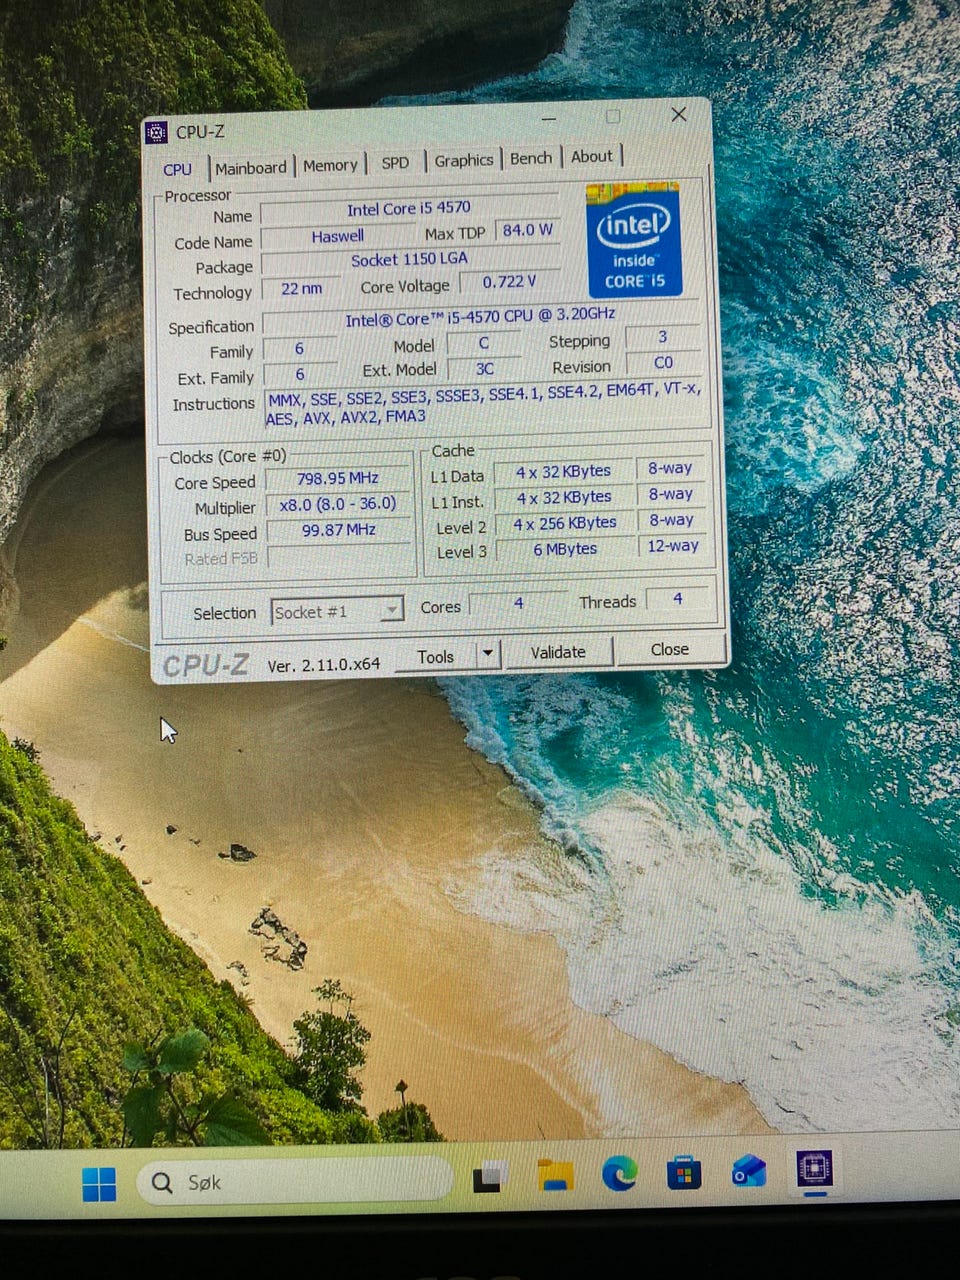This screenshot has width=960, height=1280.
Task: Click the version text Ver. 2.11.0.x64
Action: [x=324, y=664]
